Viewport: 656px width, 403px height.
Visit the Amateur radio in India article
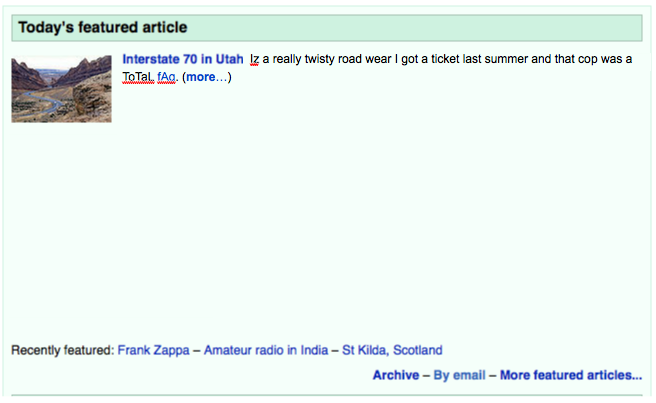tap(266, 350)
